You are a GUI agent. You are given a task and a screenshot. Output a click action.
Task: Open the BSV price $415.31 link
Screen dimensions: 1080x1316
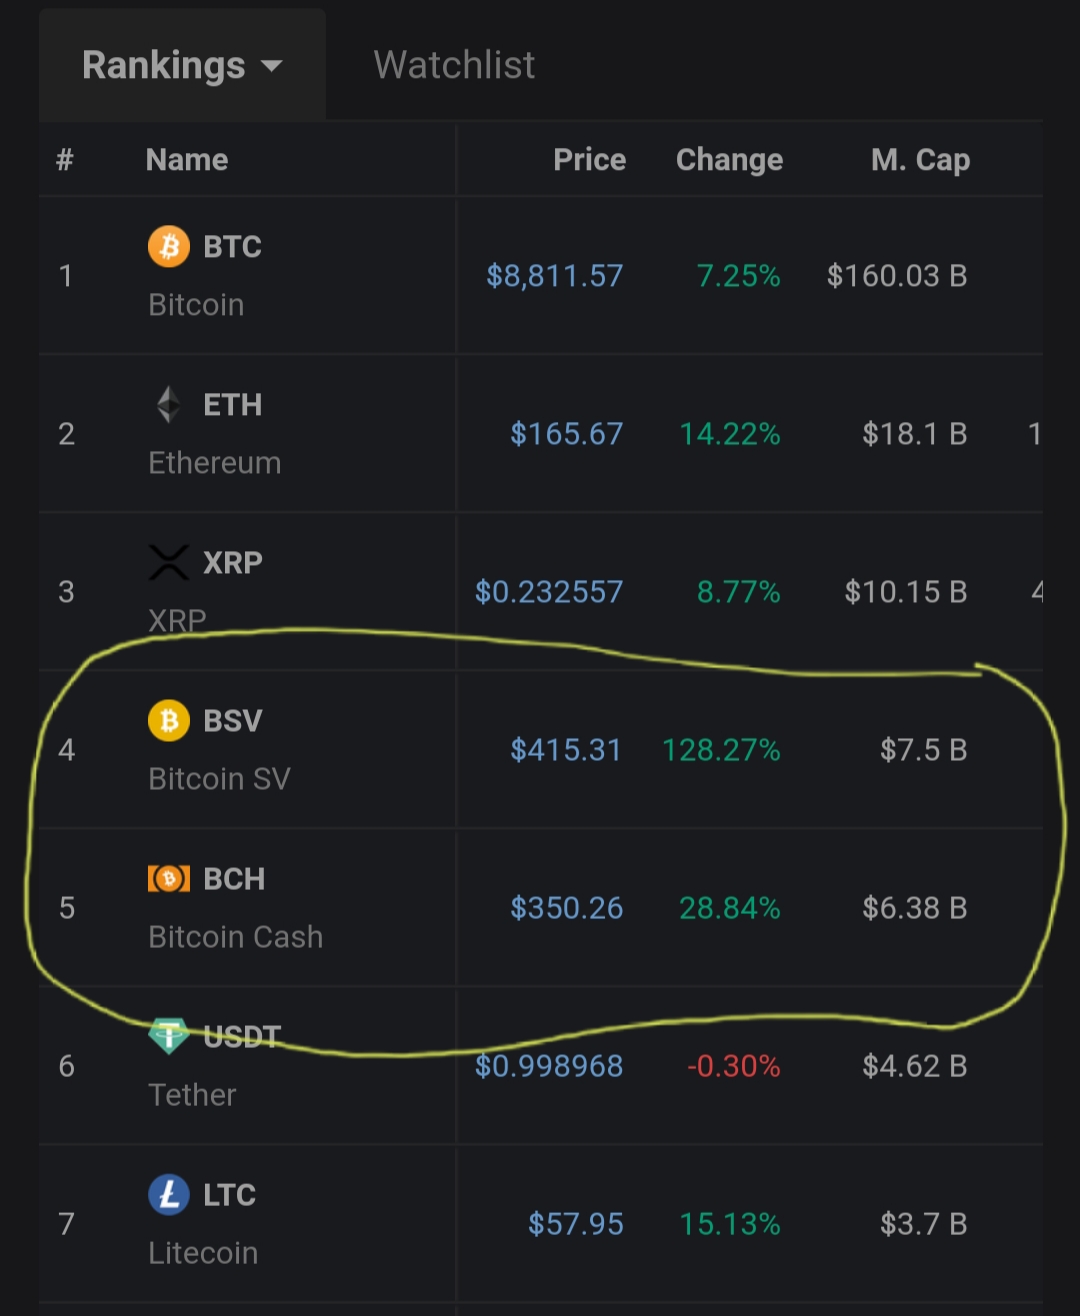pyautogui.click(x=566, y=750)
